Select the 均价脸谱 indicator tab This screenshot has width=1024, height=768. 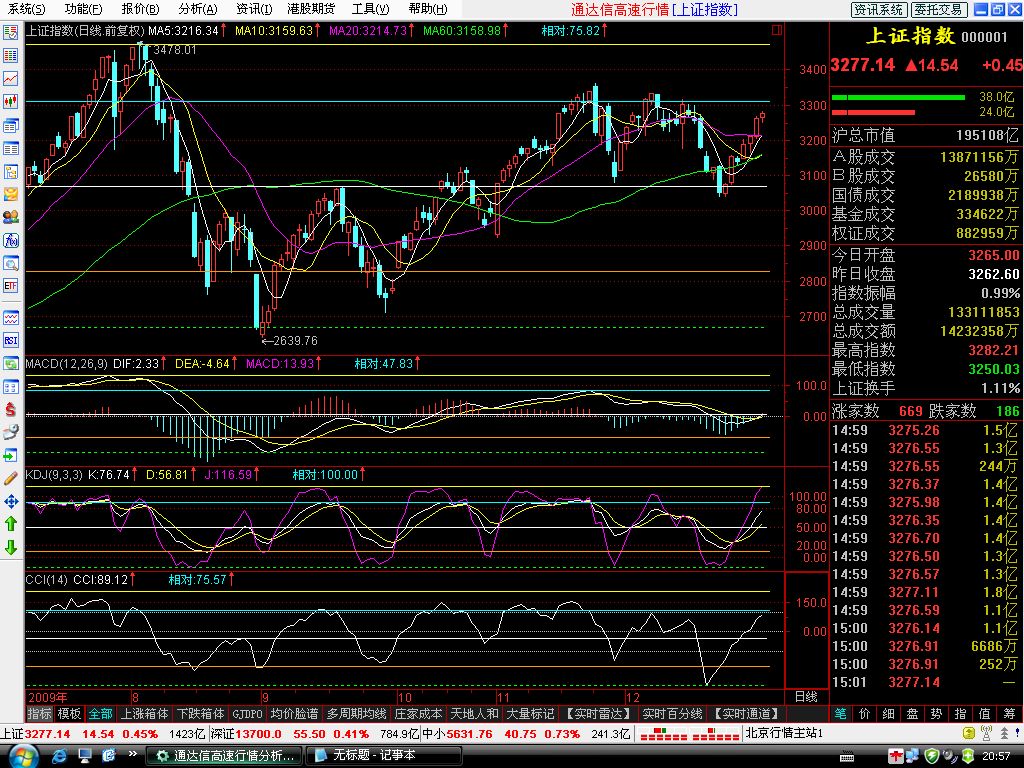tap(295, 714)
